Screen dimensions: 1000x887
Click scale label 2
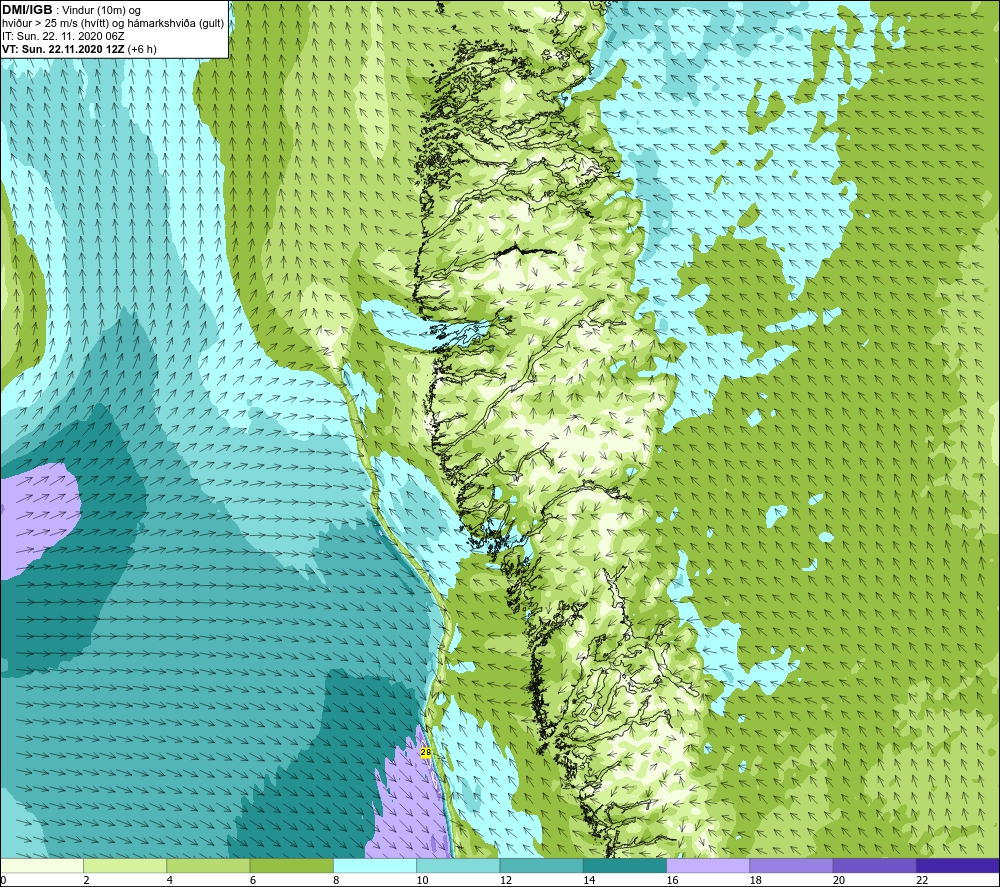(86, 880)
